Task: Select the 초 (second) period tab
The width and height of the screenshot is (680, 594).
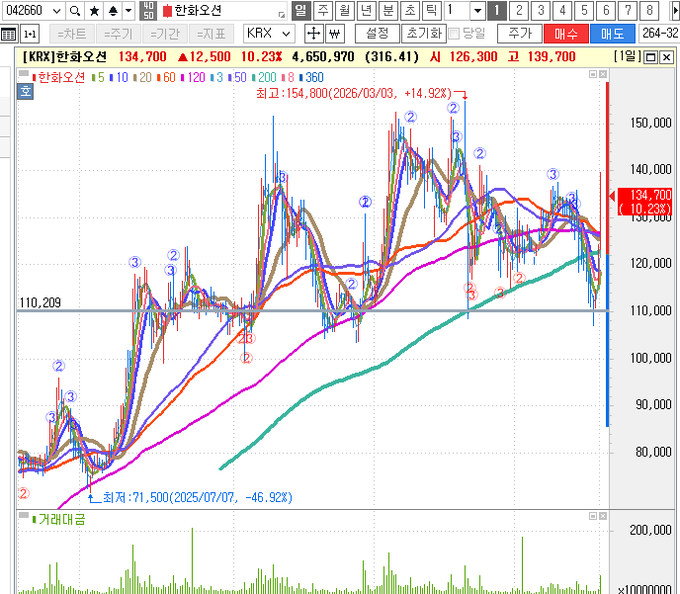Action: (x=409, y=10)
